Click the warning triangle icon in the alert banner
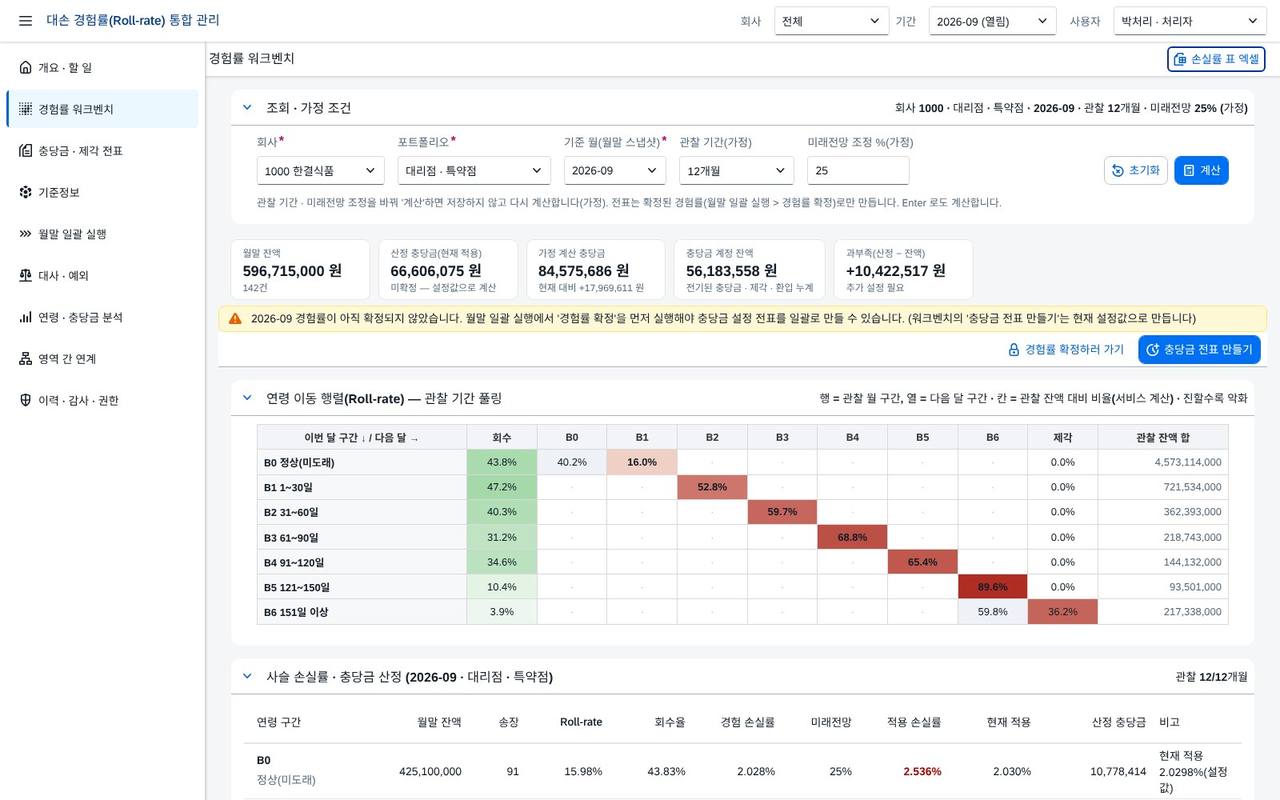 pyautogui.click(x=235, y=319)
